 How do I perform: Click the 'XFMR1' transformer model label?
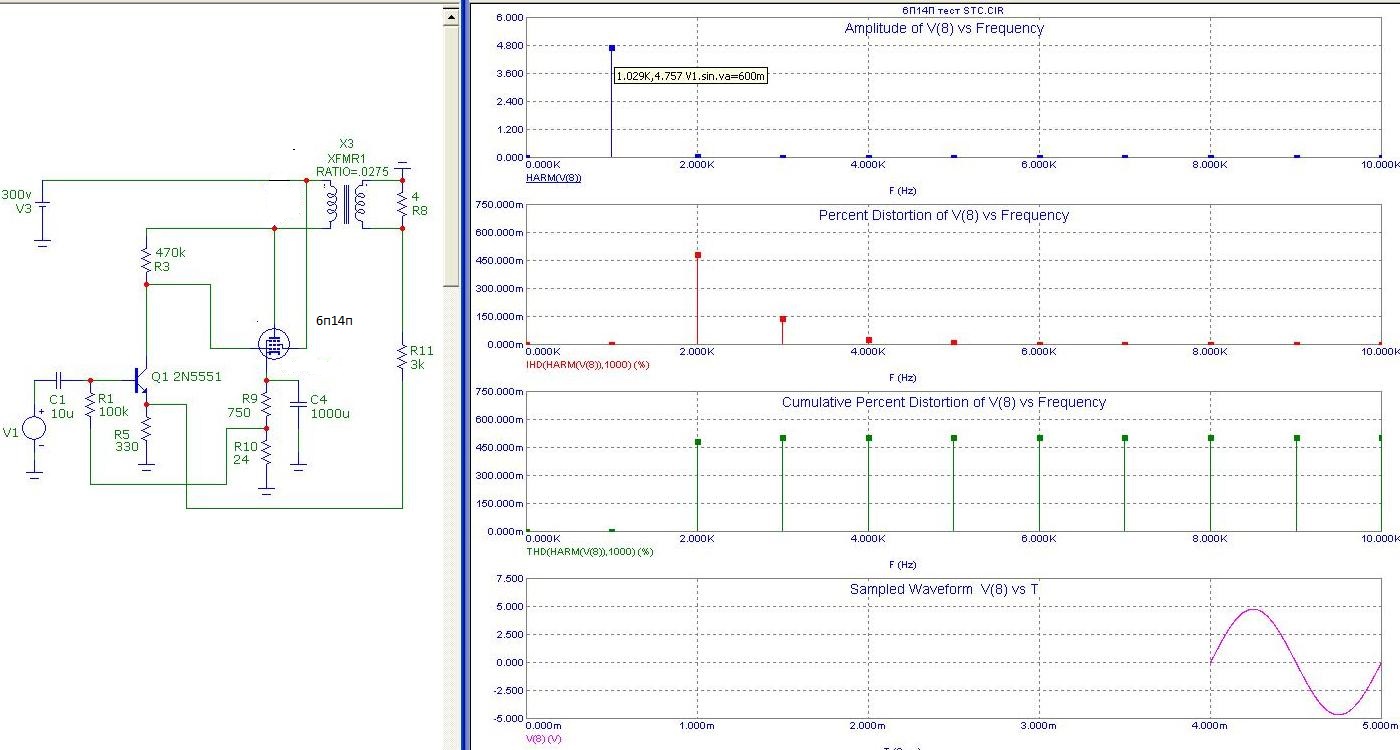click(348, 158)
